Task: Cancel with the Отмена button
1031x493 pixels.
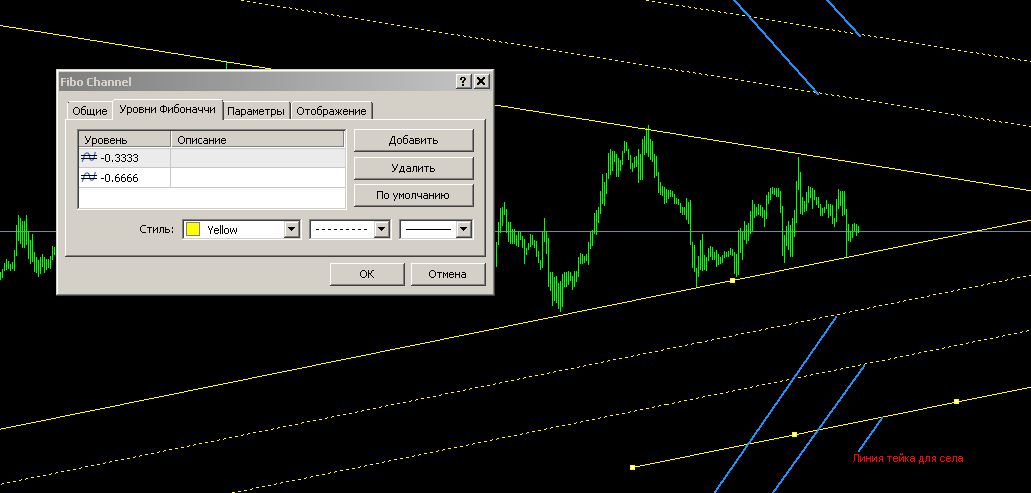Action: click(x=448, y=274)
